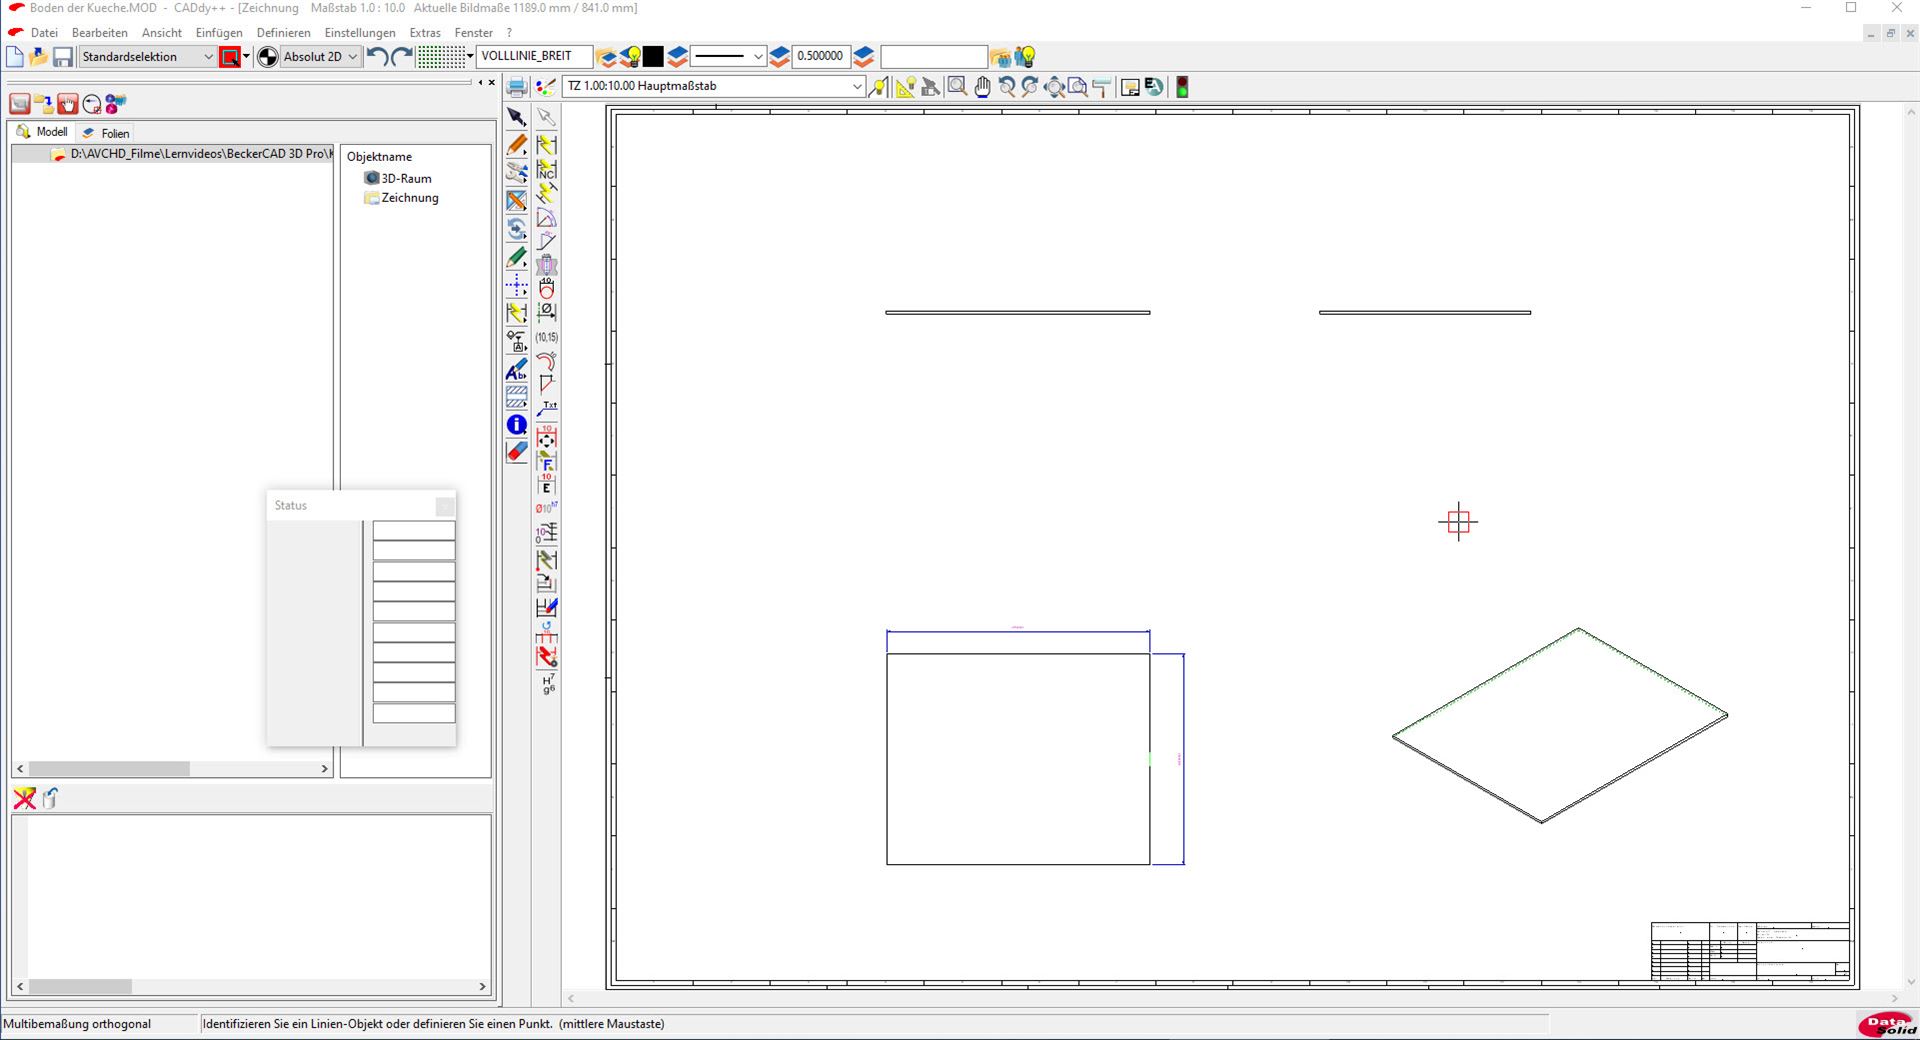Screen dimensions: 1920x1040
Task: Close the Status floating panel
Action: (x=445, y=506)
